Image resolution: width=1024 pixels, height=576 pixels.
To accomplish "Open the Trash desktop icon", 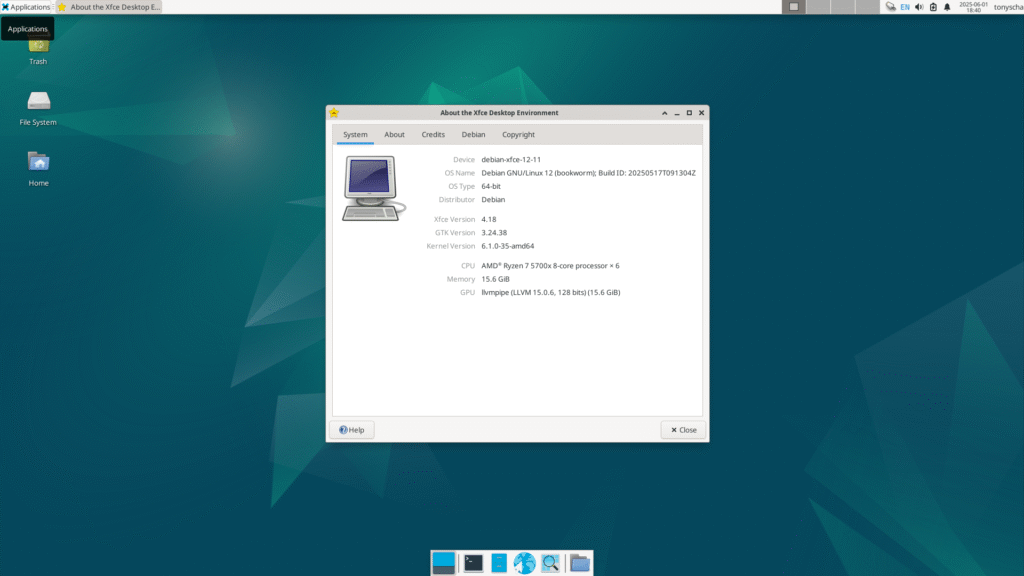I will [38, 50].
